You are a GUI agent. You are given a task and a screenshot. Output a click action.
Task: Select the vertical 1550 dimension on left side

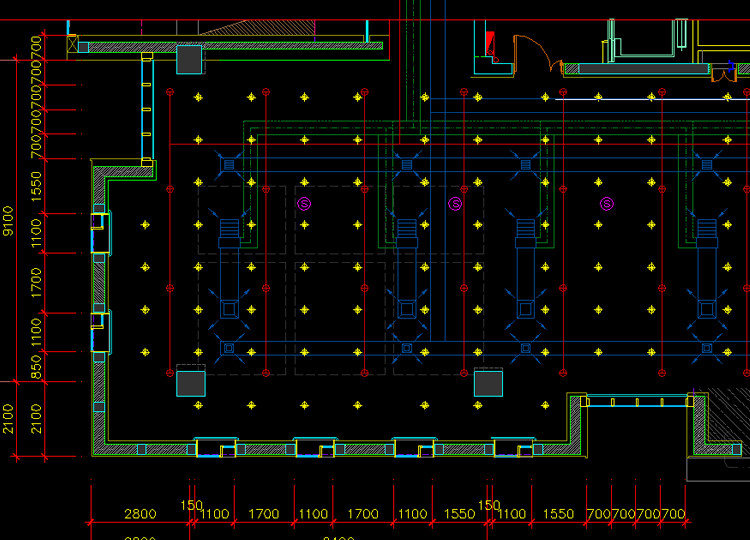coord(36,187)
